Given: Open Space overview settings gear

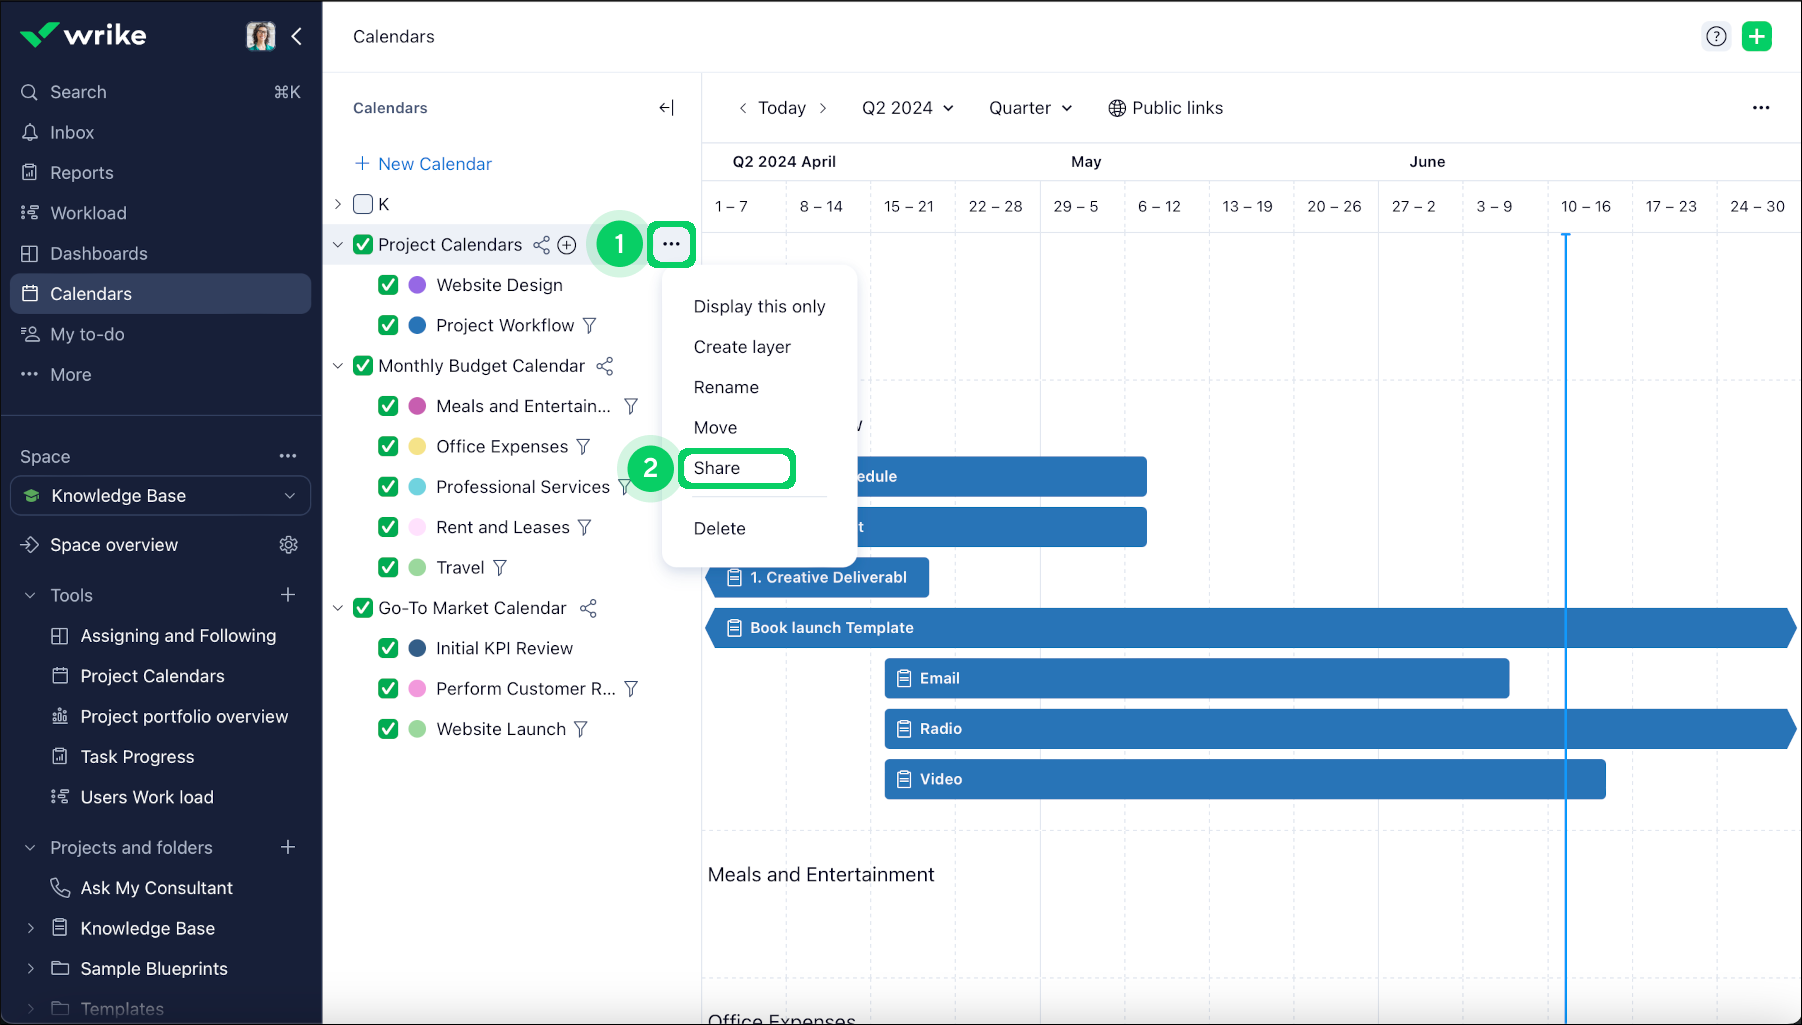Looking at the screenshot, I should pyautogui.click(x=288, y=545).
